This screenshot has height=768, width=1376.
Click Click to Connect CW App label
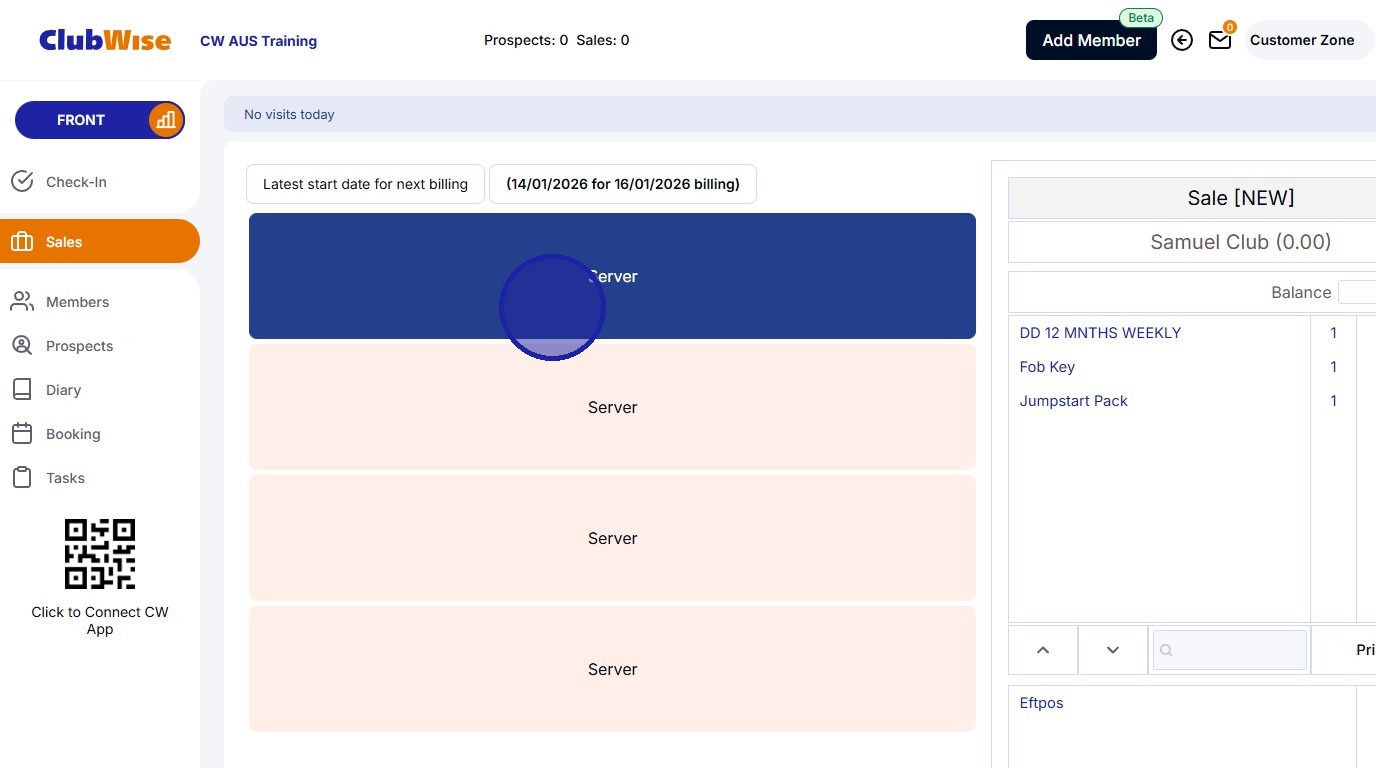point(100,620)
